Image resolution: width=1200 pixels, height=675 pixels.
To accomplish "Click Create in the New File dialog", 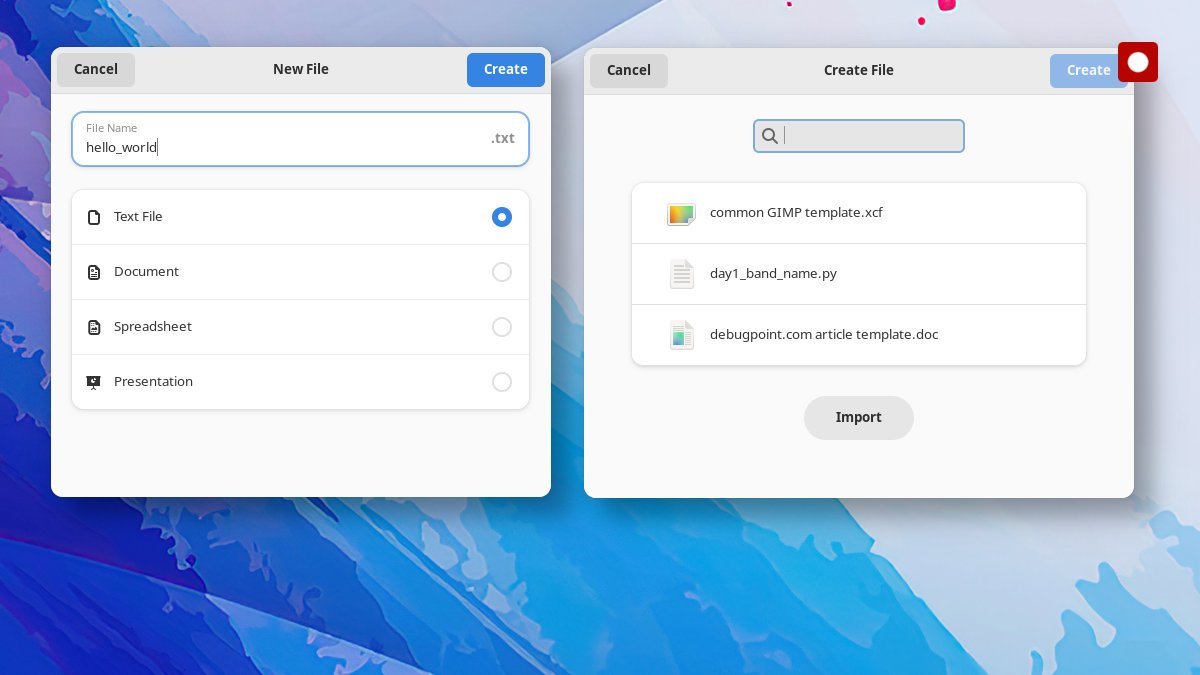I will 505,69.
